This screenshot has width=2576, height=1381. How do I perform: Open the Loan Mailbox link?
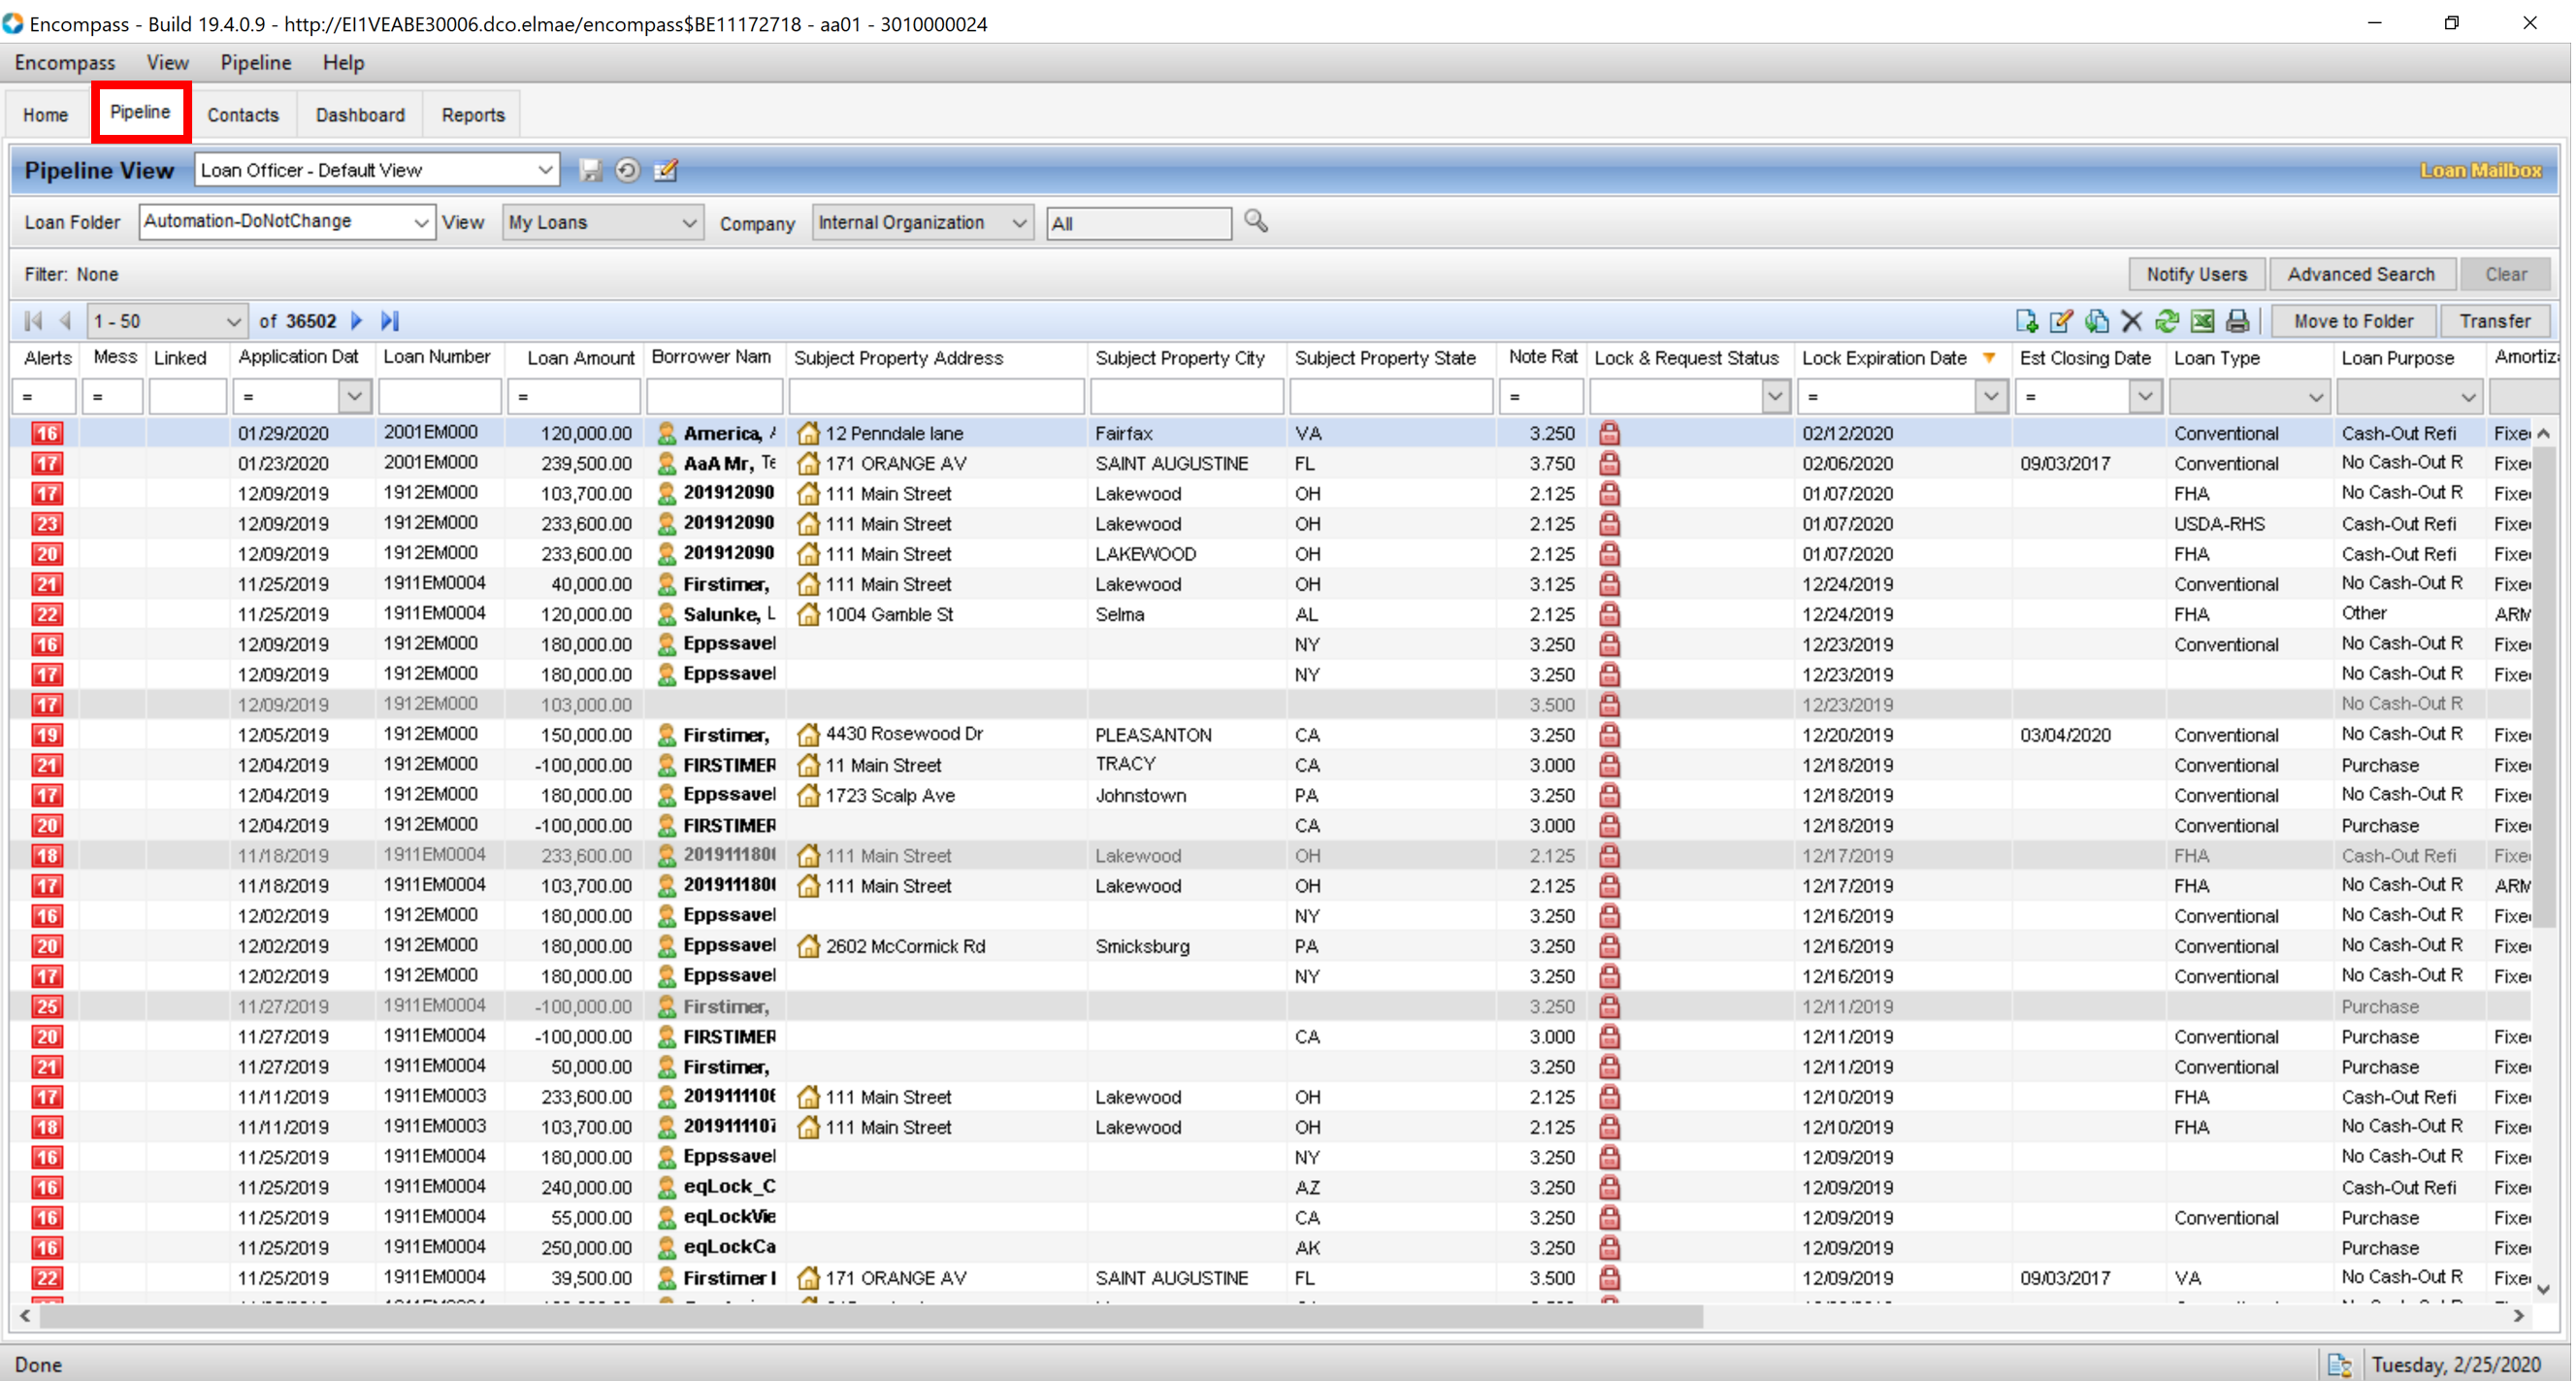2480,170
